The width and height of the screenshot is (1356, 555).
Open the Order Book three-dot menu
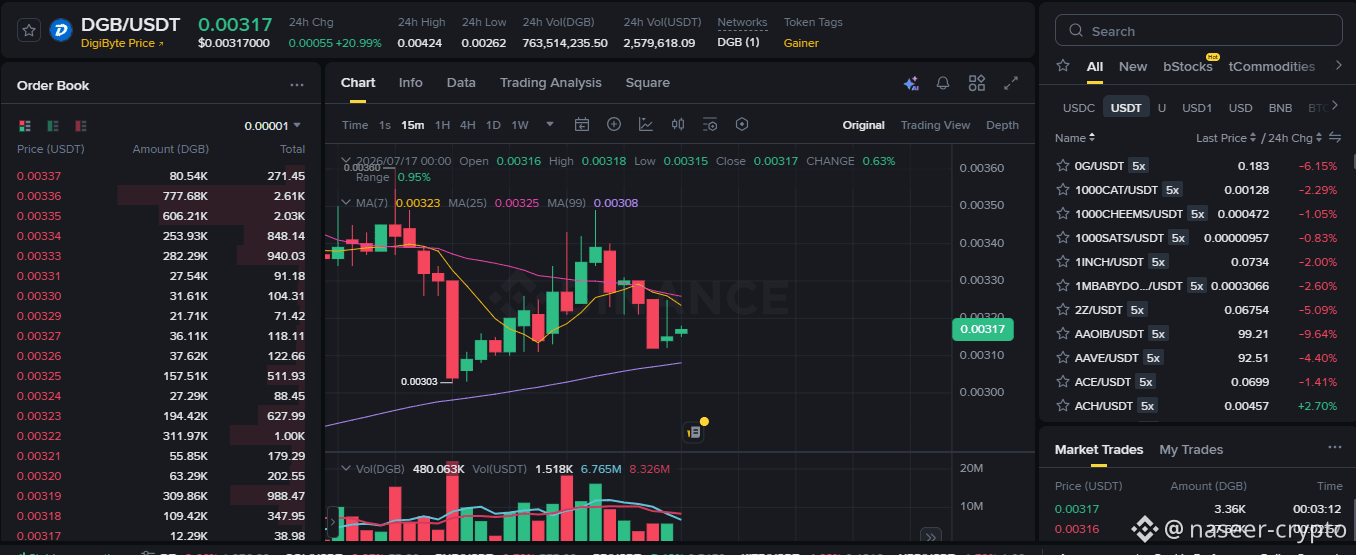coord(297,86)
